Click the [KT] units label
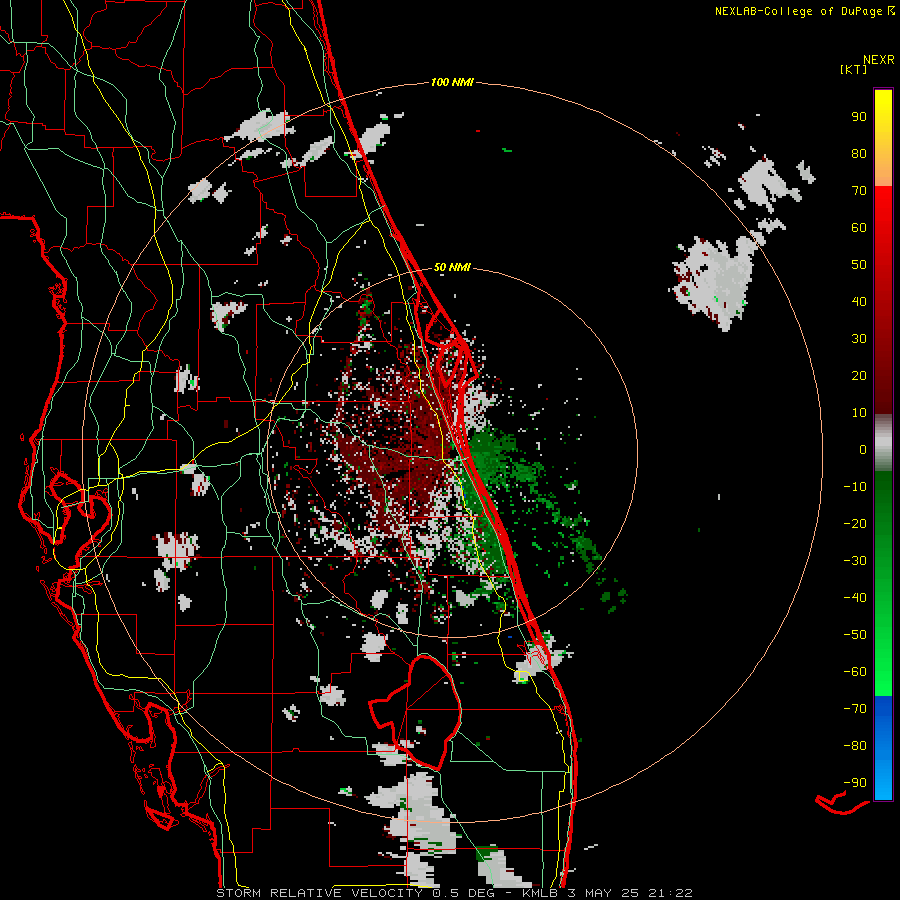900x900 pixels. tap(854, 69)
